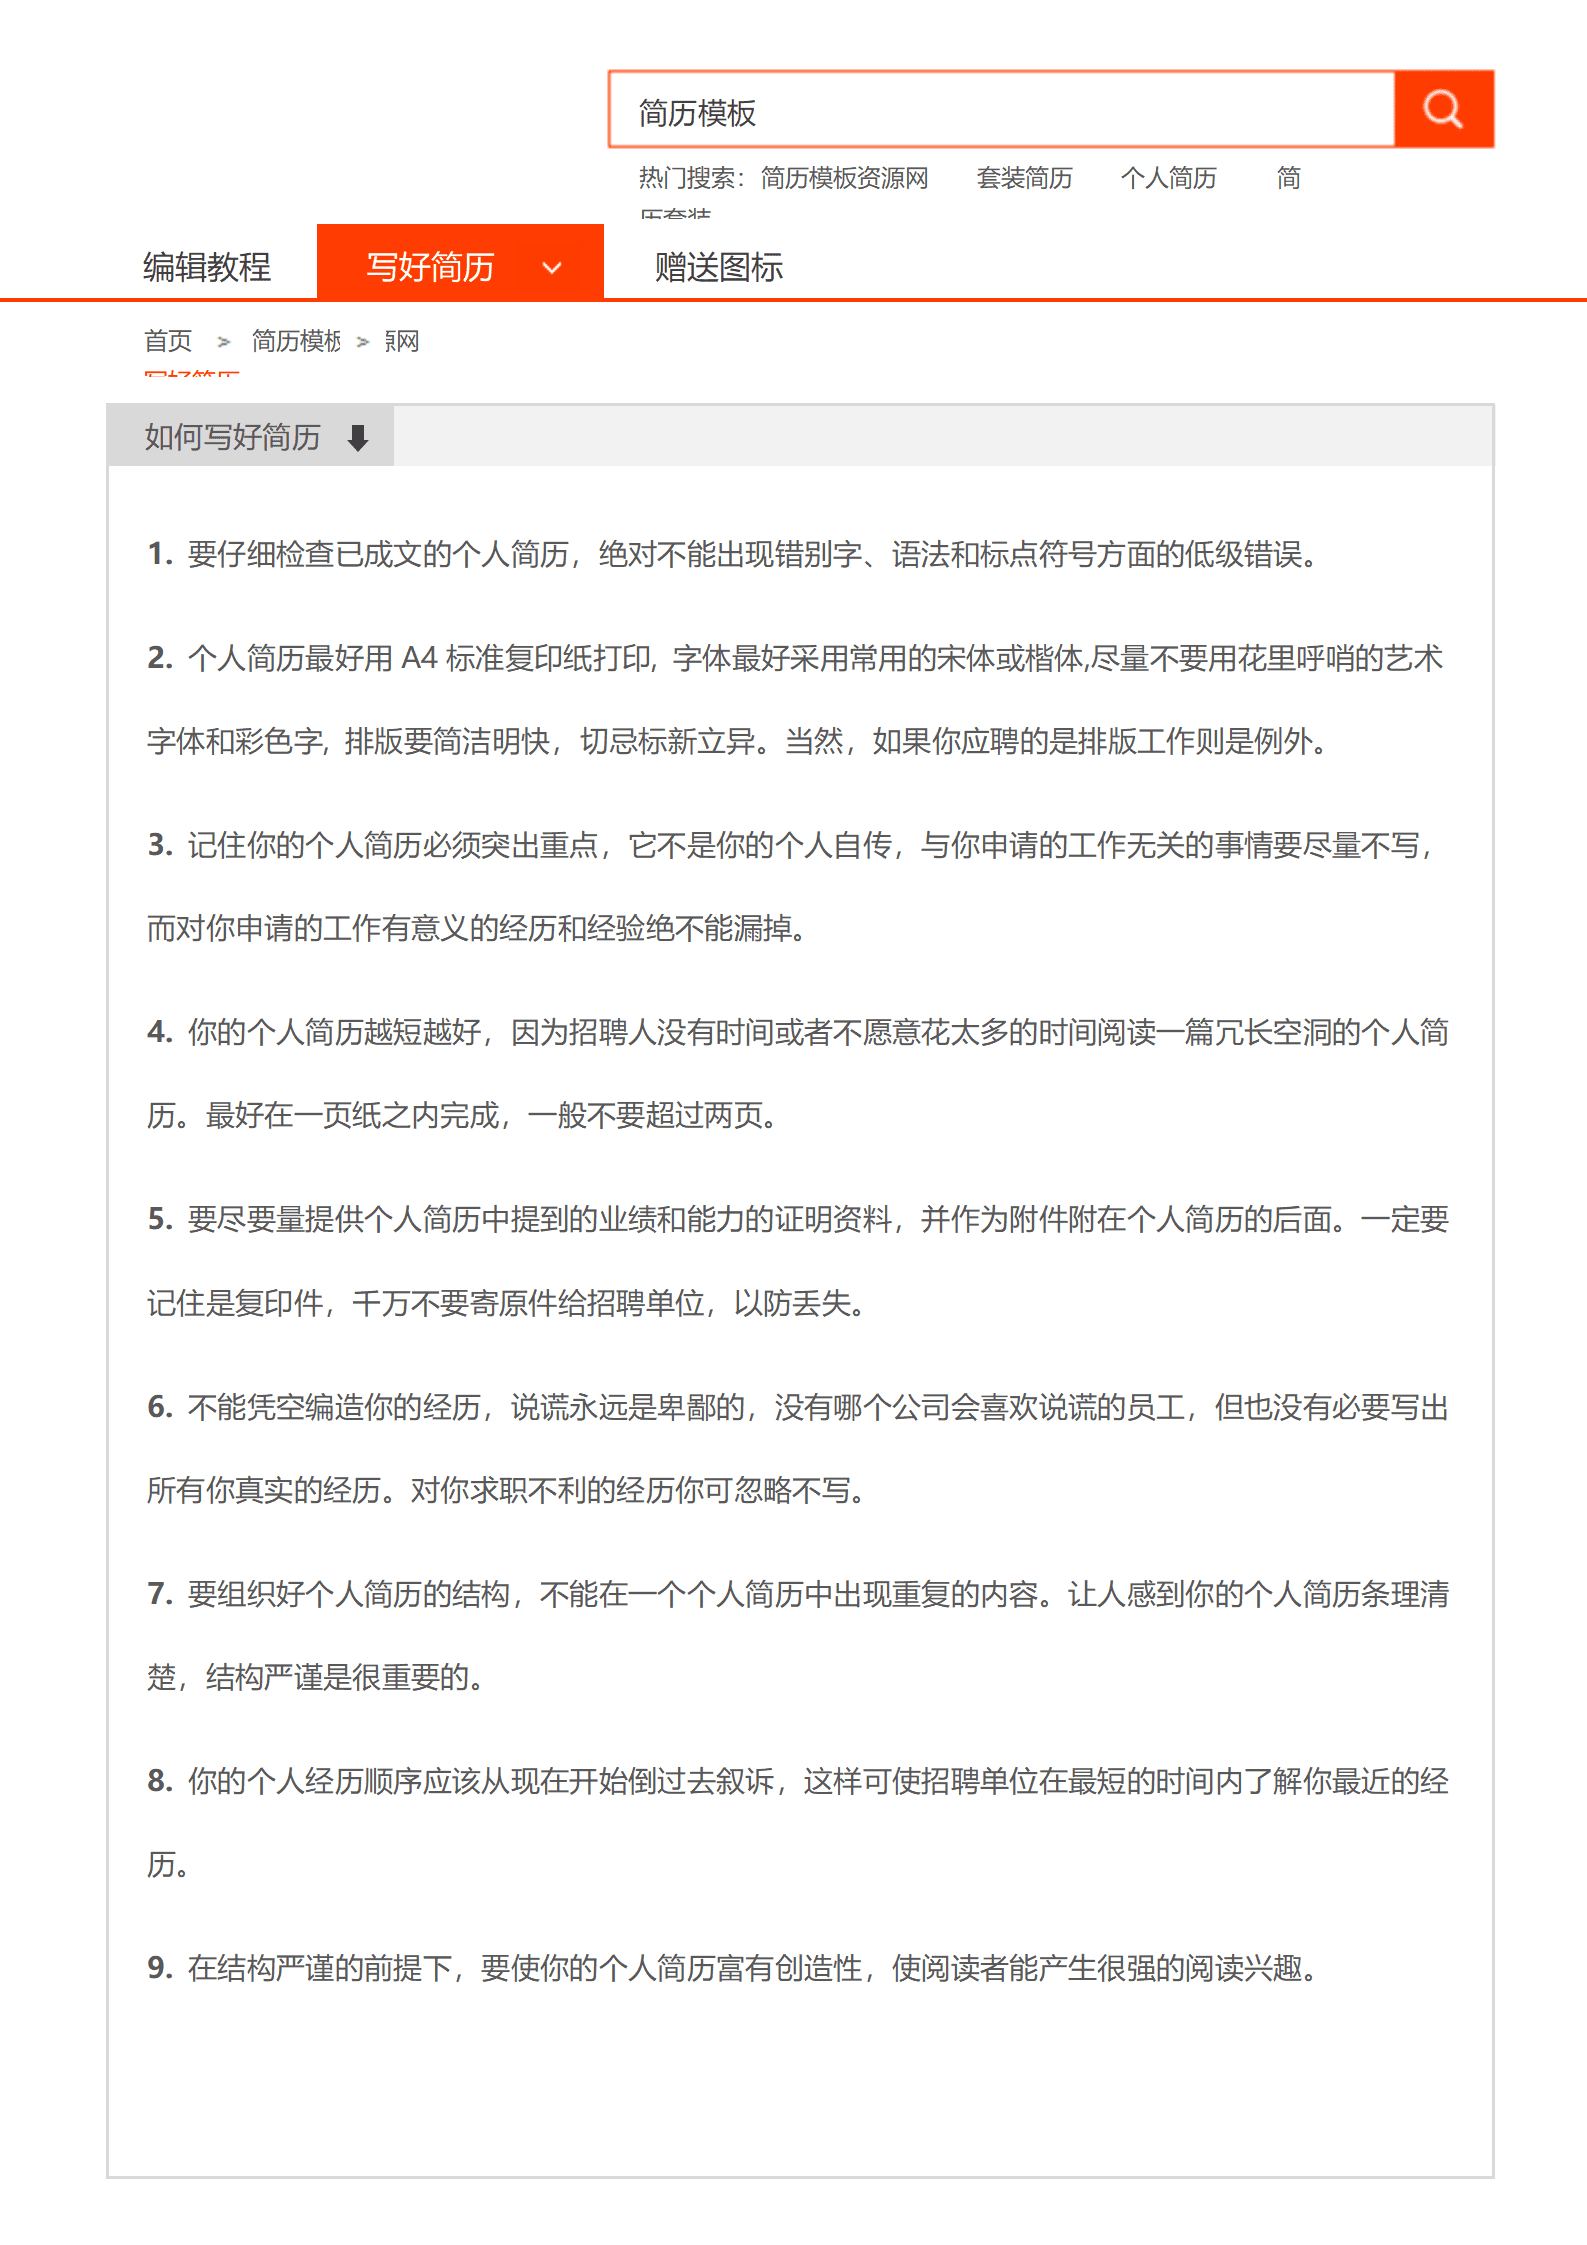Open 简历模板 breadcrumb link
1587x2245 pixels.
coord(296,341)
